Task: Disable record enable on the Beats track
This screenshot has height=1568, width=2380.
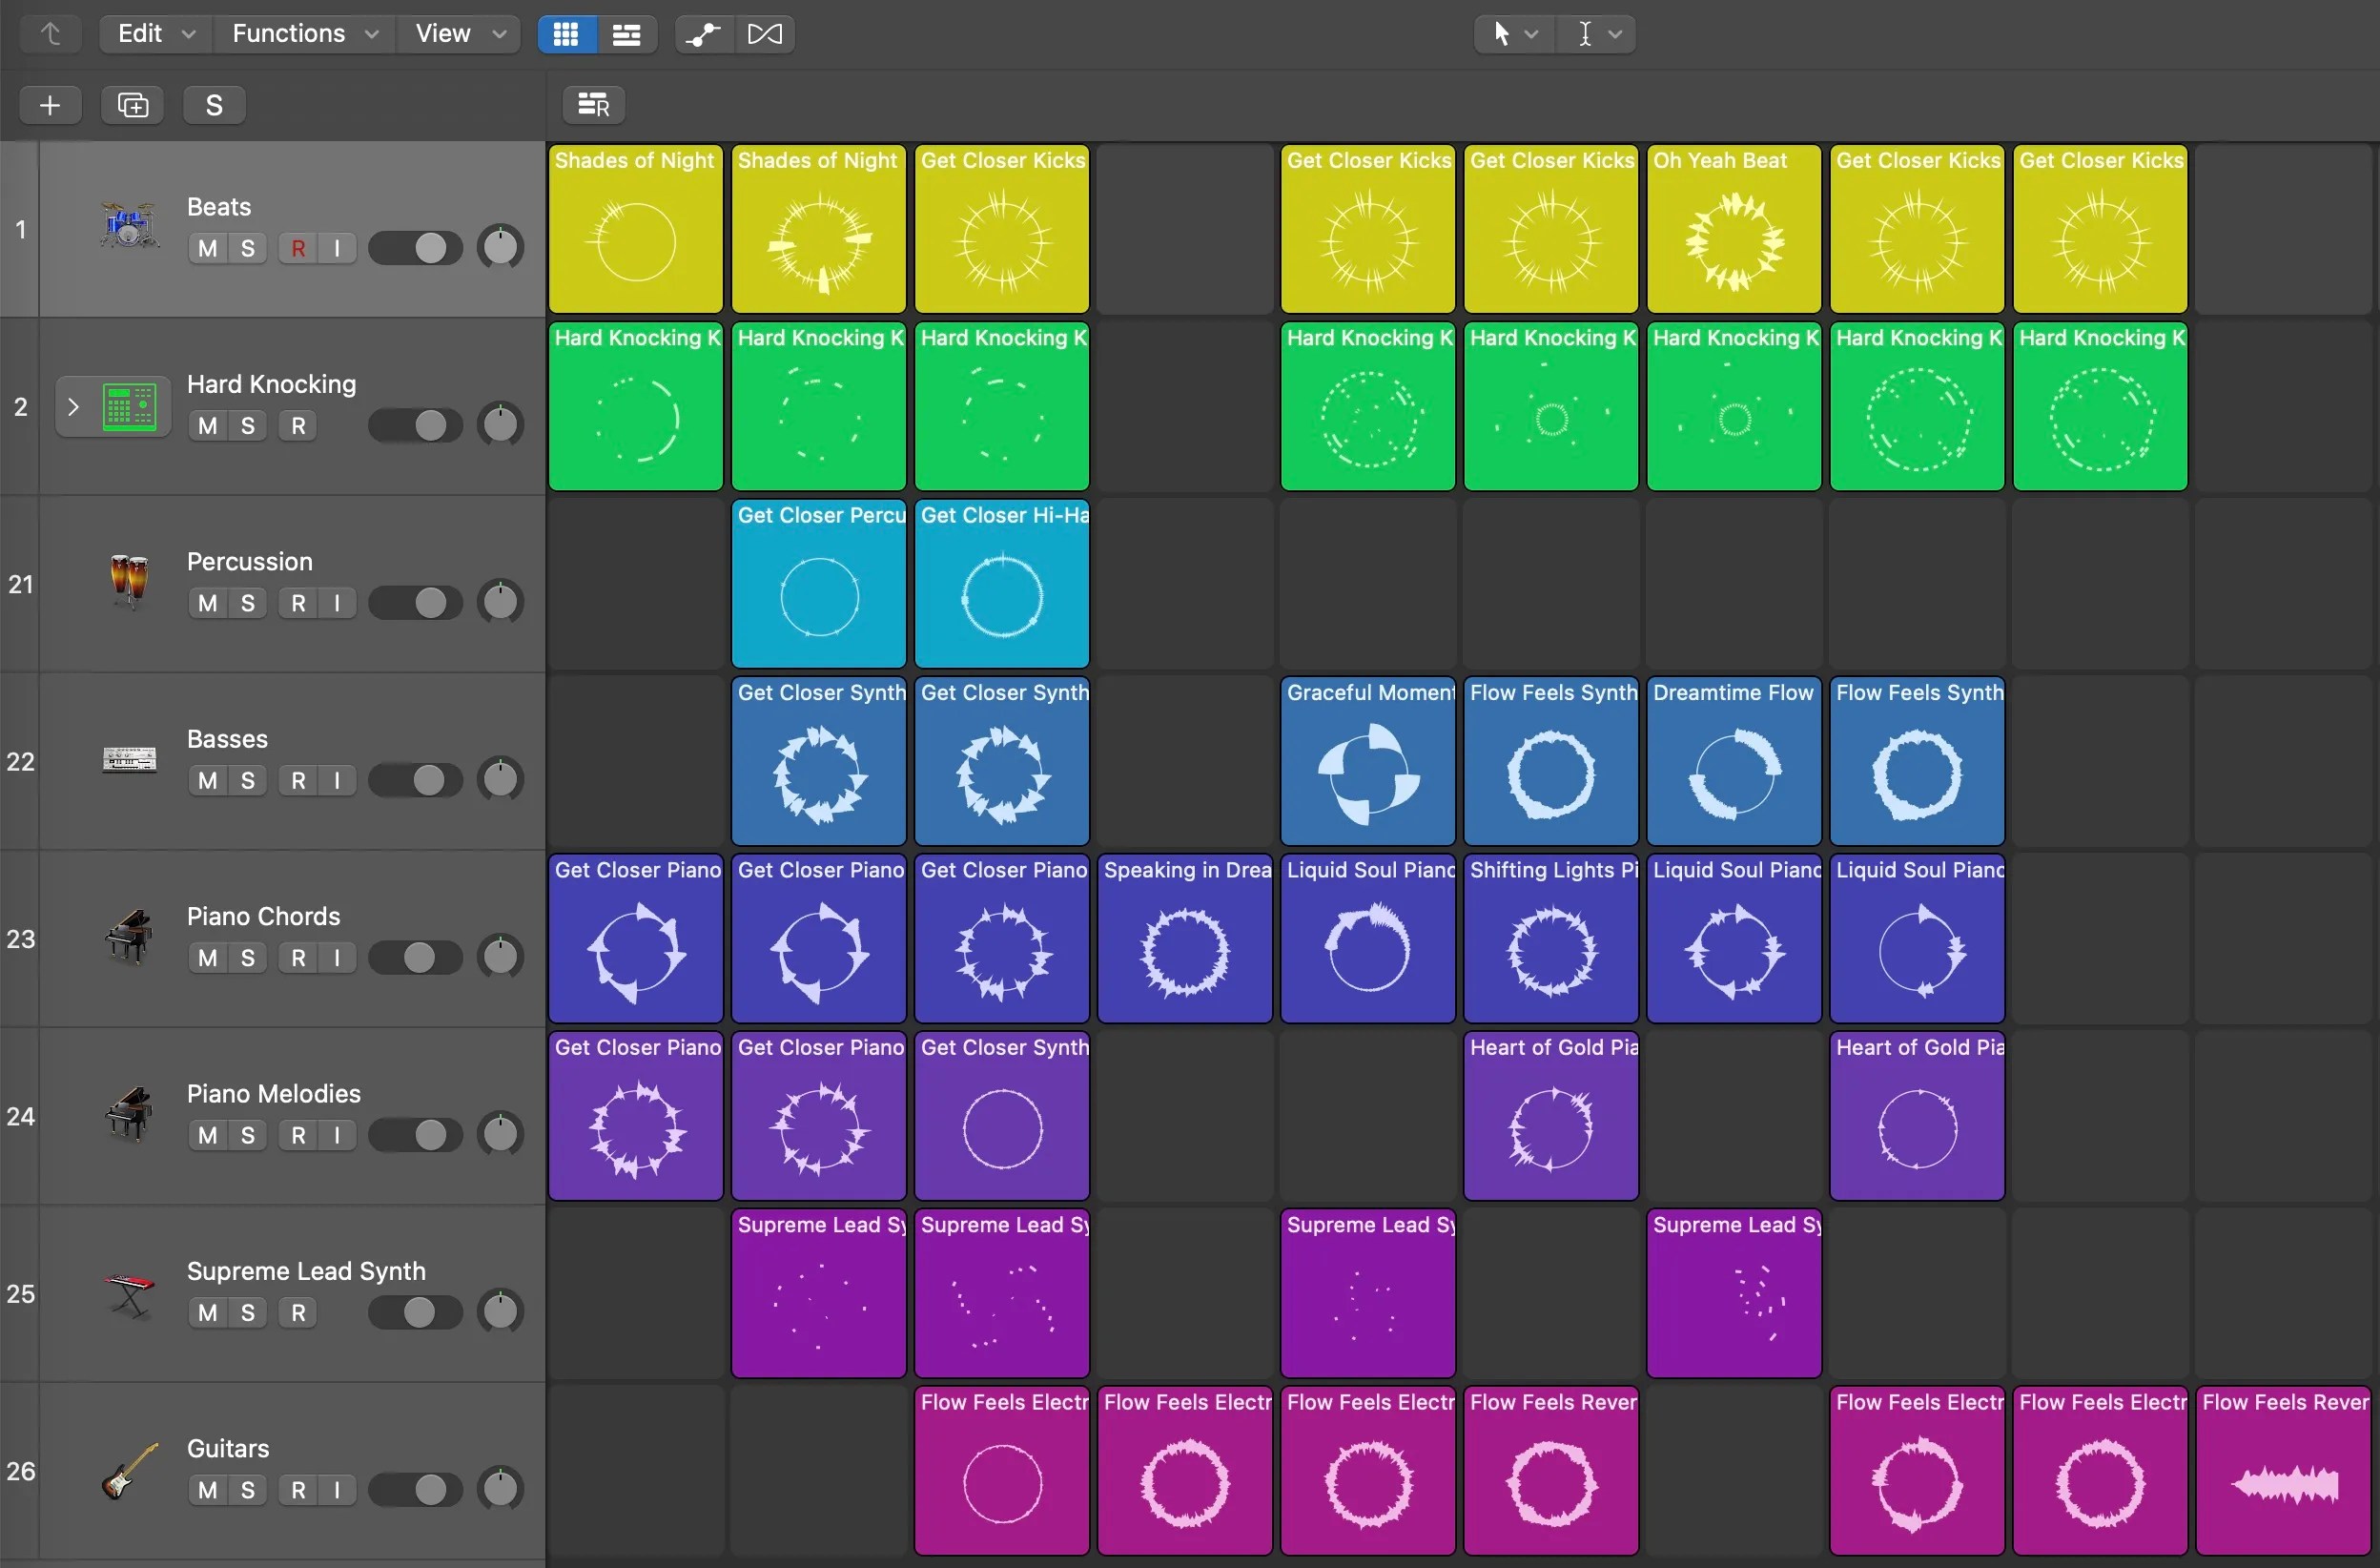Action: point(298,247)
